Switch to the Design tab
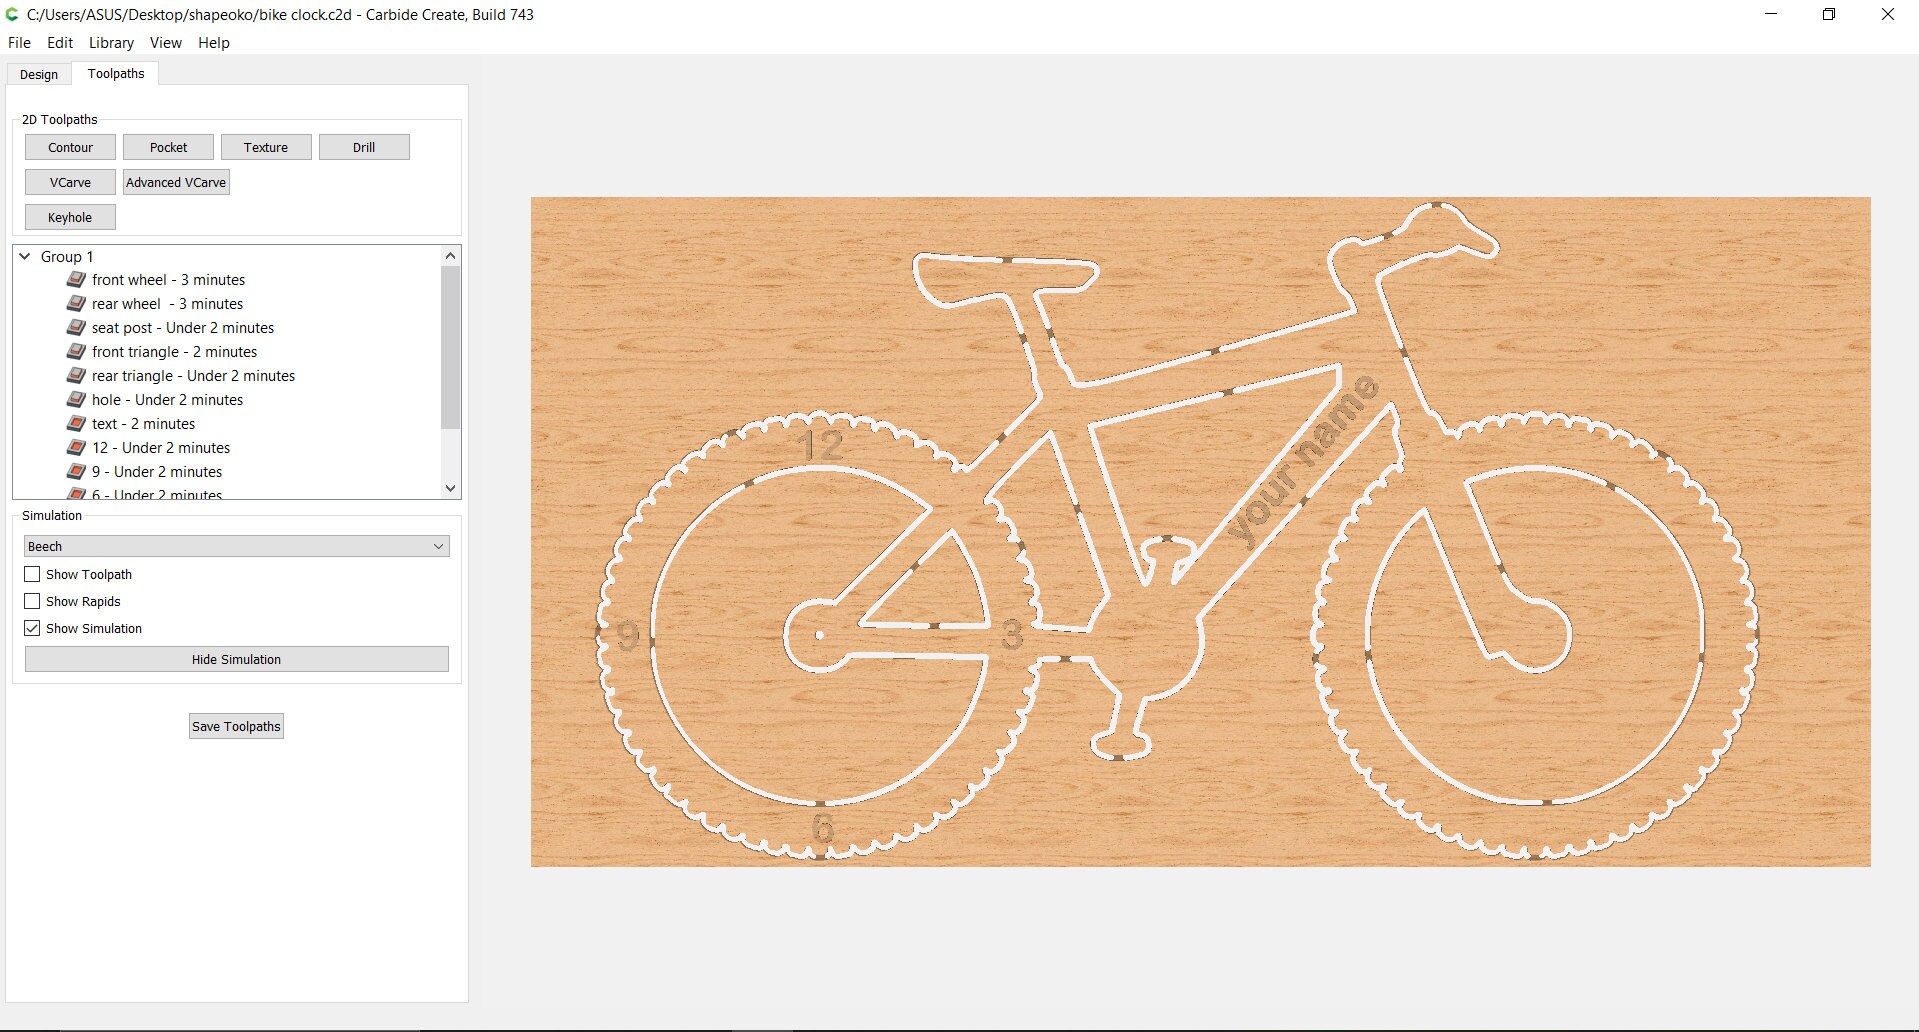 38,74
